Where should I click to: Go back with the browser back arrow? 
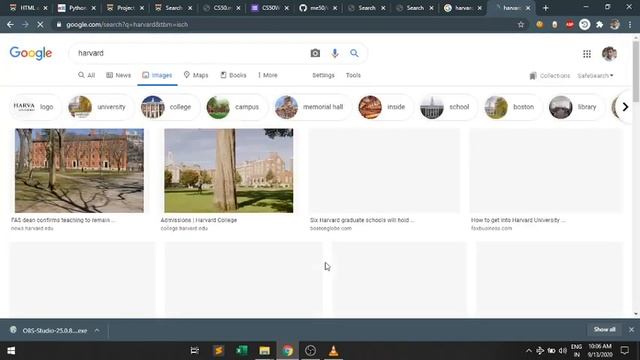coord(10,24)
